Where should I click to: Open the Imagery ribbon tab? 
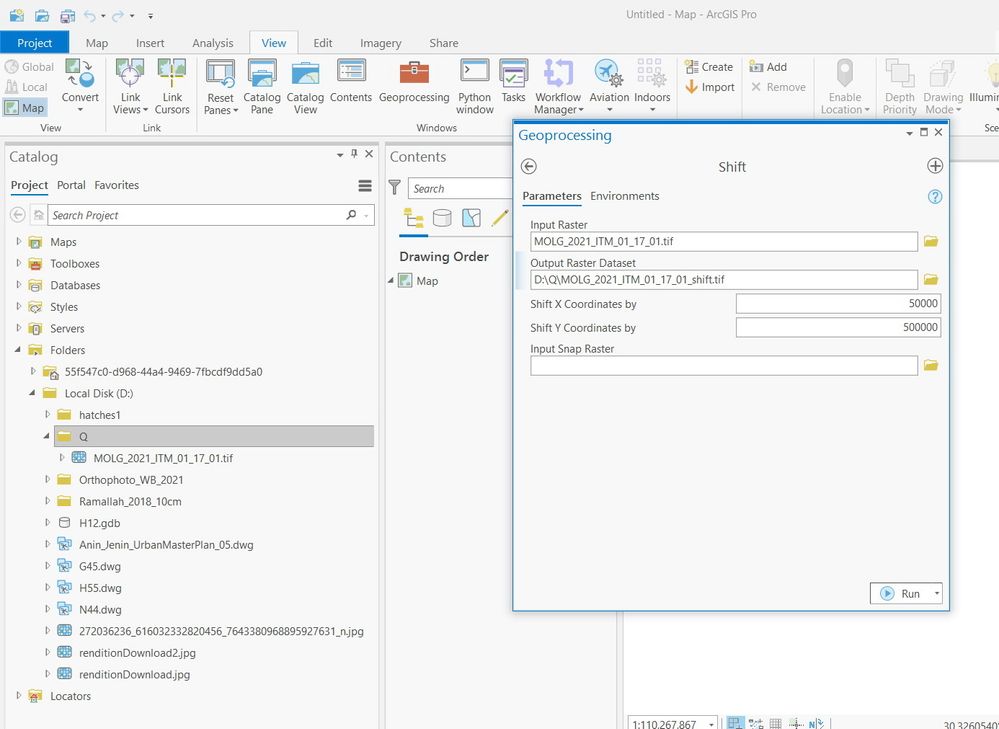click(x=380, y=43)
